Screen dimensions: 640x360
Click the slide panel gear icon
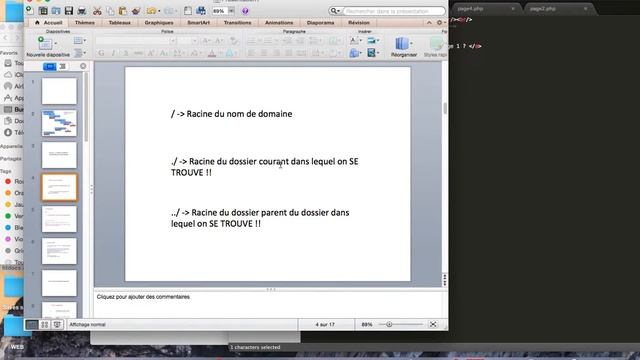(x=83, y=66)
